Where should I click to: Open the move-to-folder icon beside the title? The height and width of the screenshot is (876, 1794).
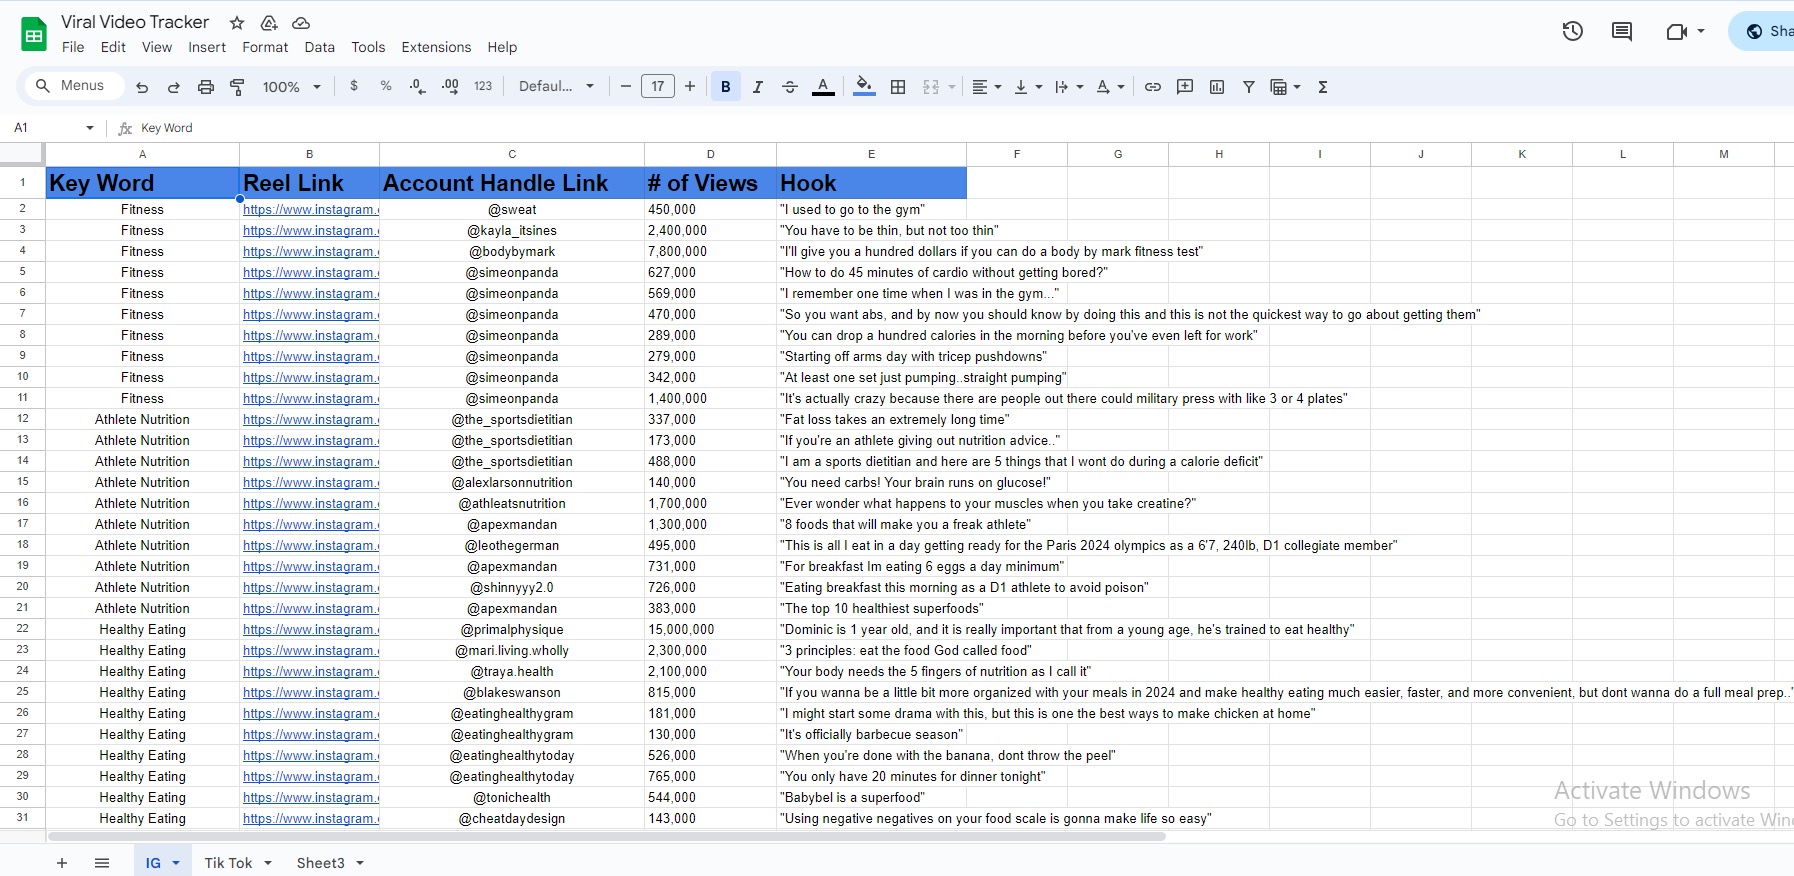[x=269, y=22]
